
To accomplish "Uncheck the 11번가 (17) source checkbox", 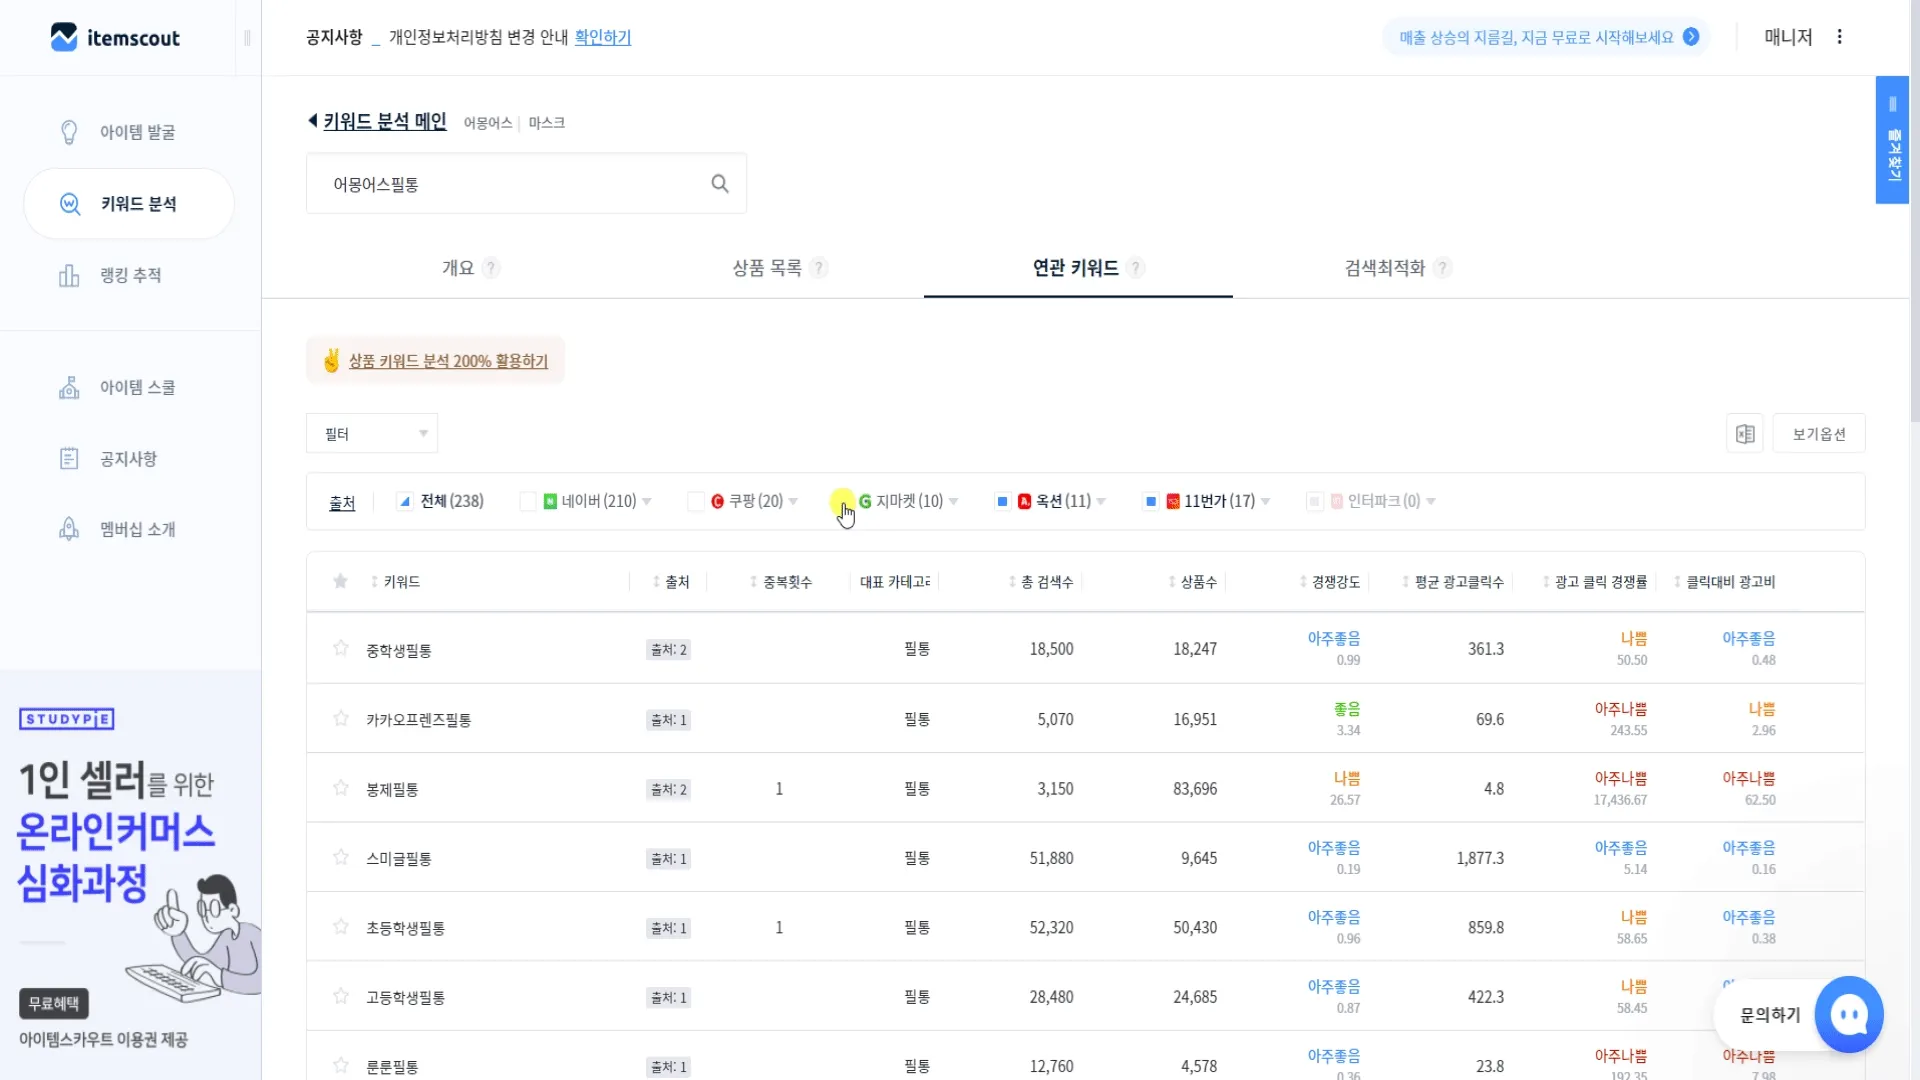I will coord(1151,501).
